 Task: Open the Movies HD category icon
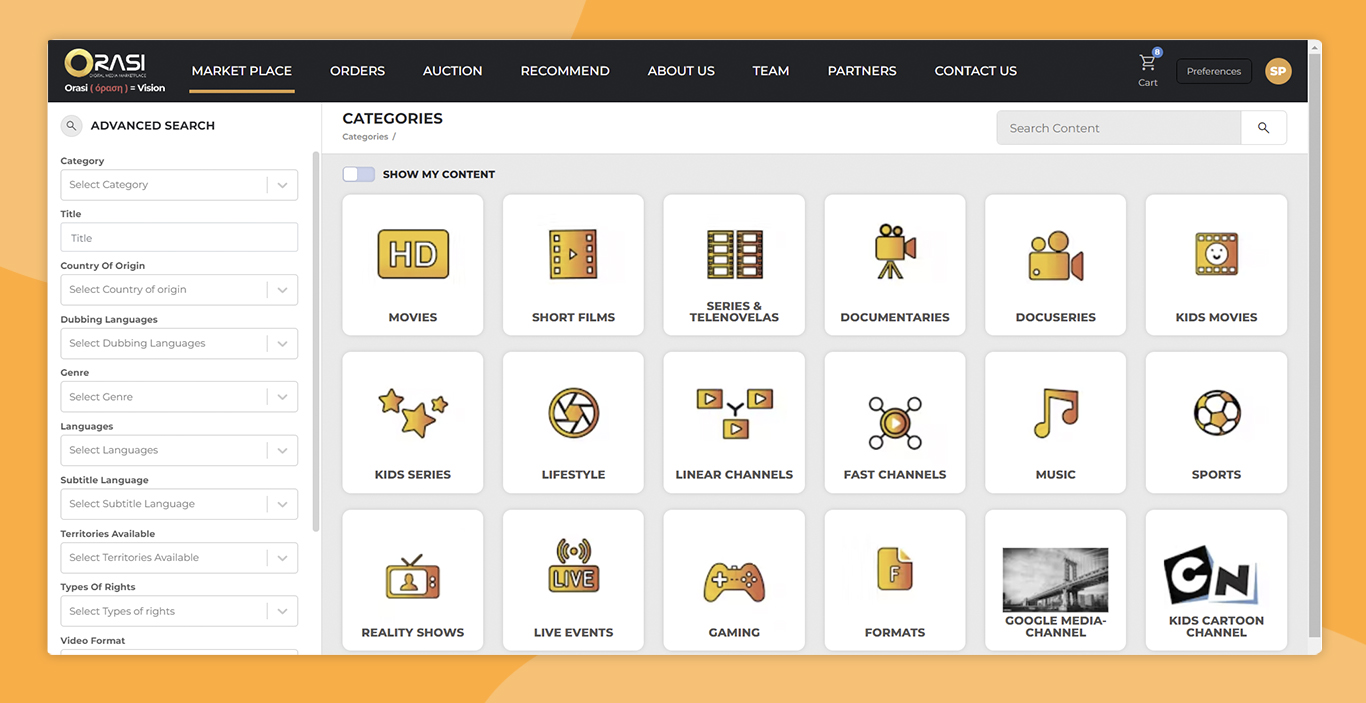(413, 254)
